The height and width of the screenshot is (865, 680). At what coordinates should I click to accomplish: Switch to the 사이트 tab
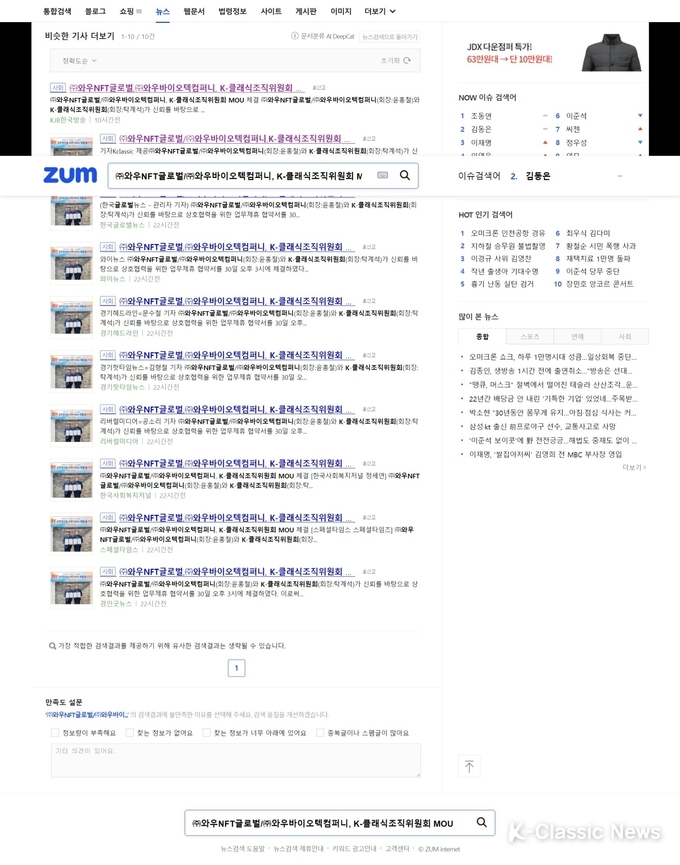[x=271, y=11]
